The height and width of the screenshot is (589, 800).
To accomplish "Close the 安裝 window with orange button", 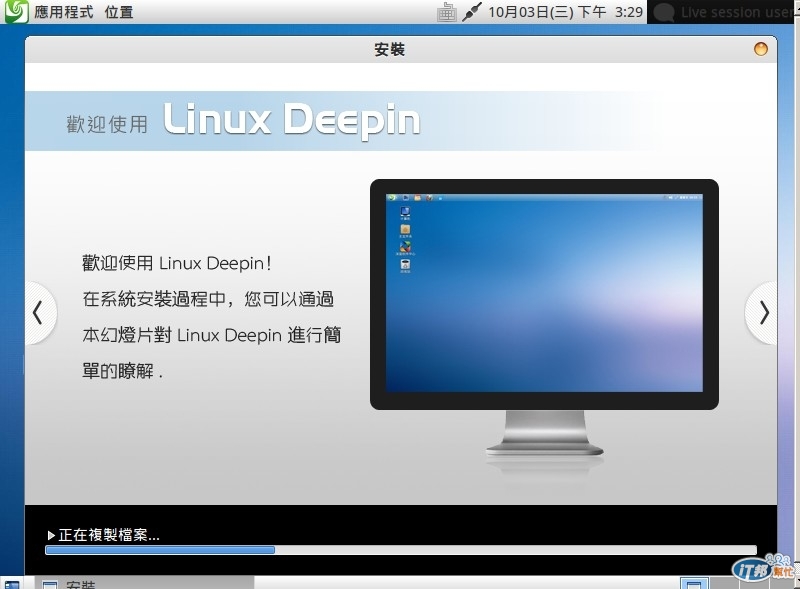I will click(x=761, y=49).
